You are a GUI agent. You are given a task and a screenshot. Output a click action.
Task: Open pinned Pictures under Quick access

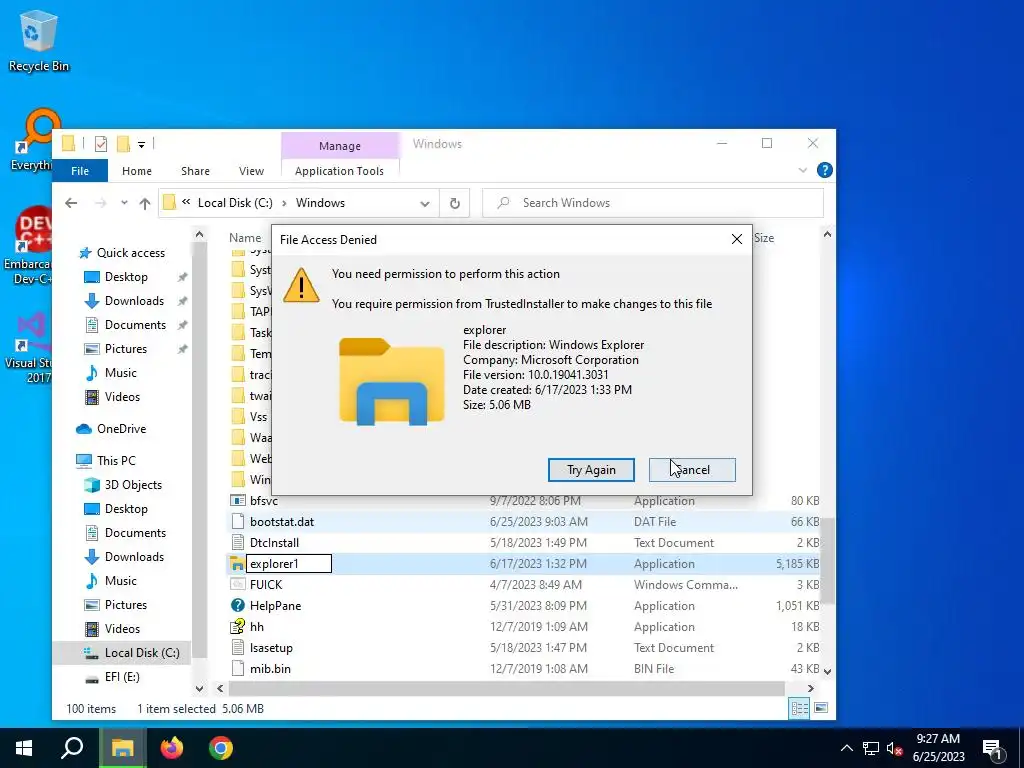125,349
